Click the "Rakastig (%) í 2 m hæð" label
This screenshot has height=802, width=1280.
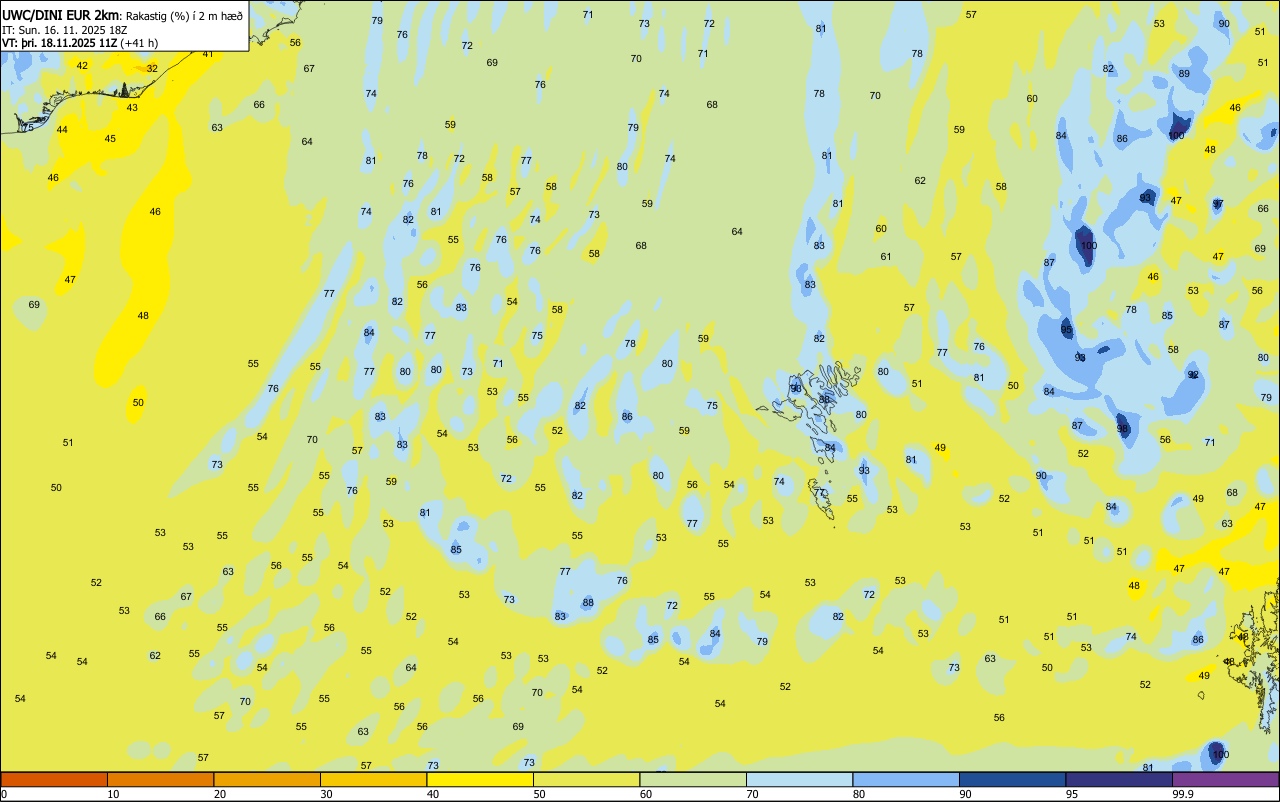(184, 16)
